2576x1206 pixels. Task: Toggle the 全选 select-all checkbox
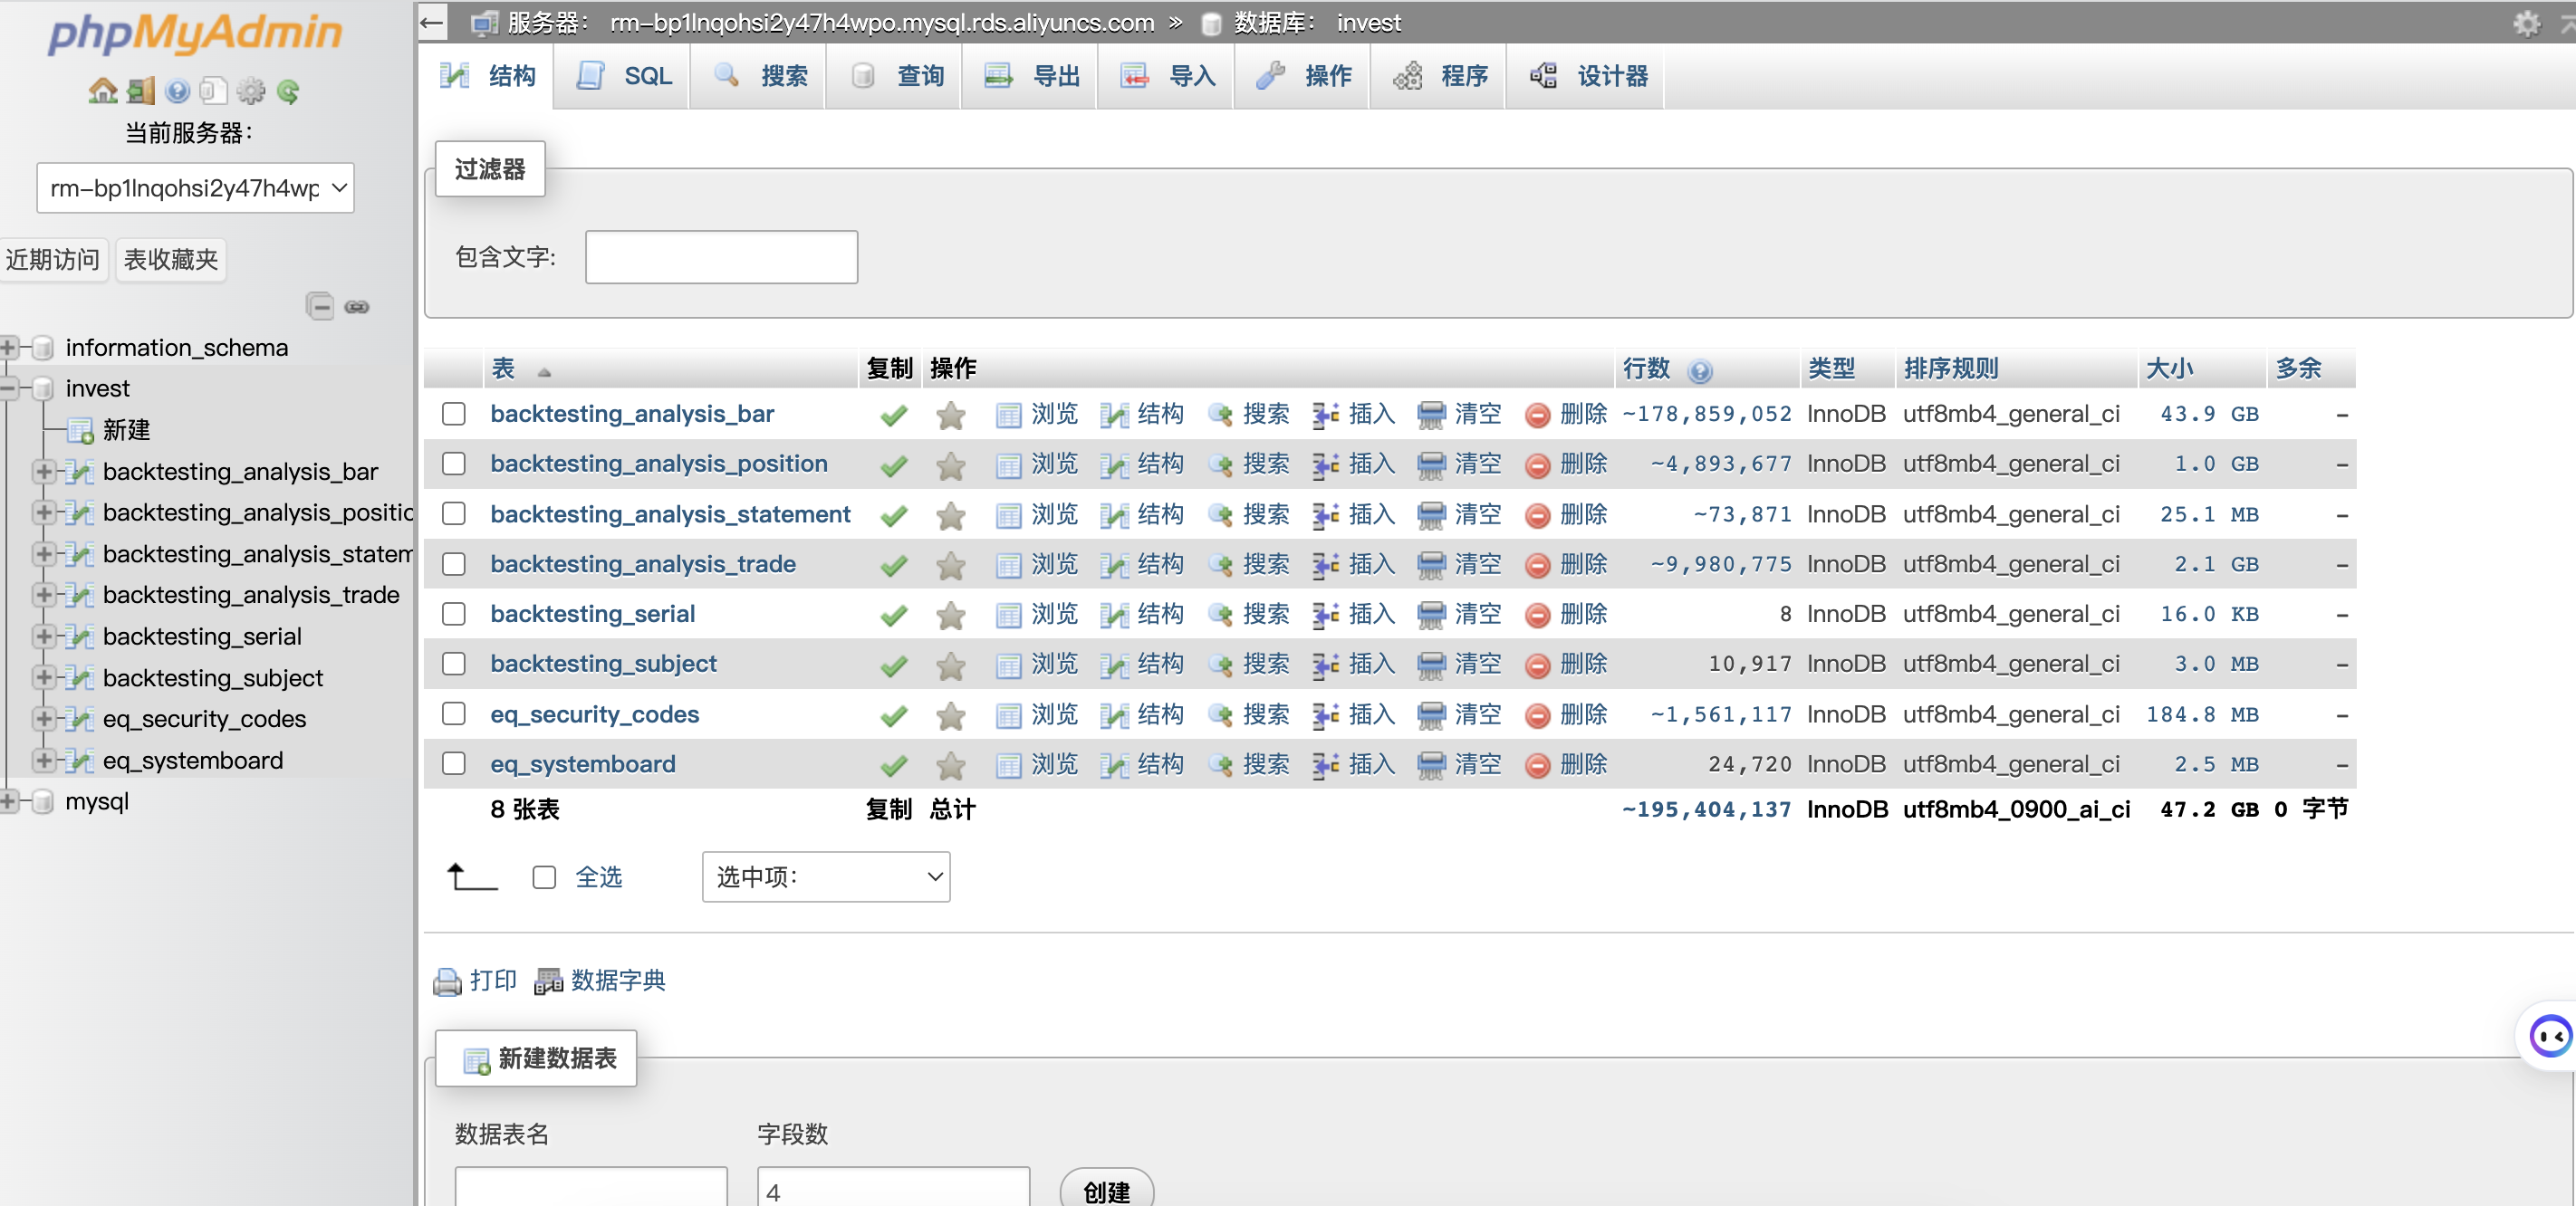click(544, 877)
